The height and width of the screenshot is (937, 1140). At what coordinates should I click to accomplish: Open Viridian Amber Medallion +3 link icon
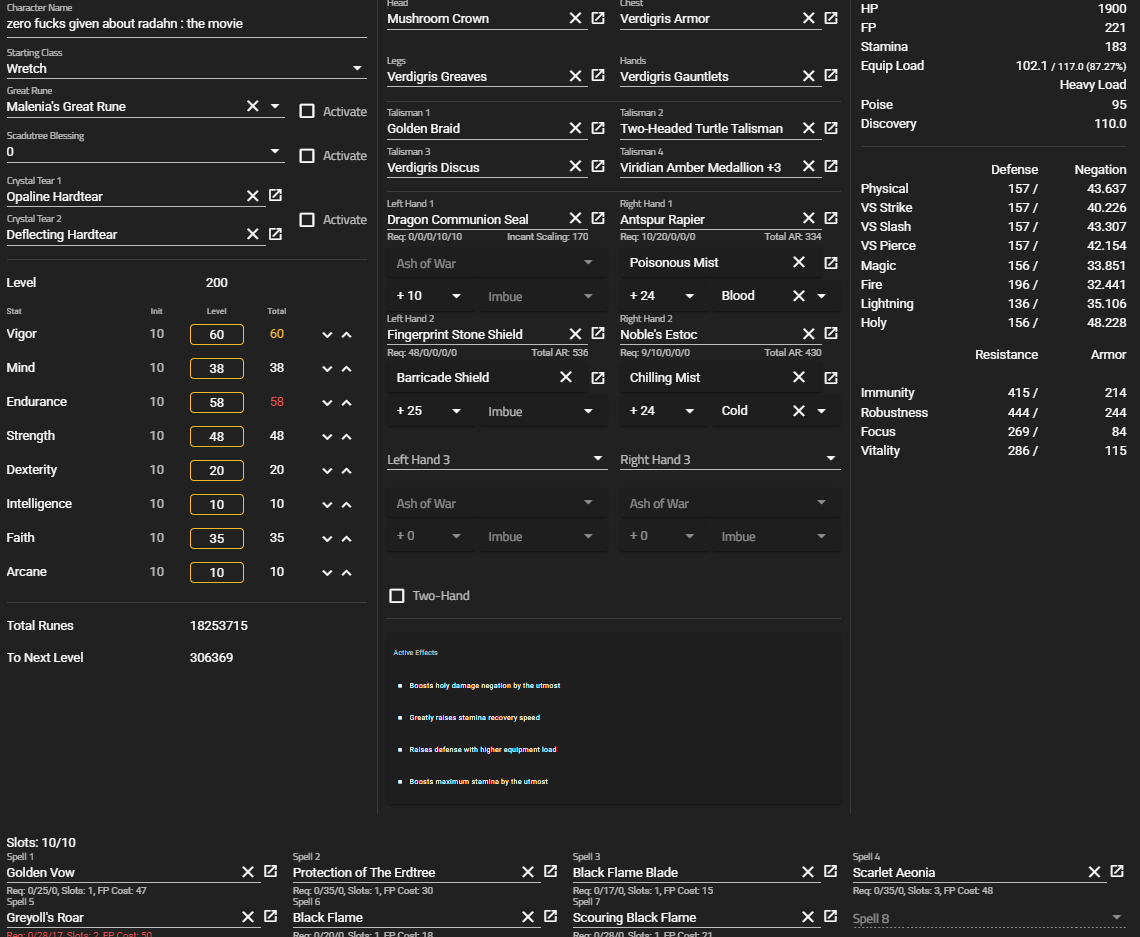tap(831, 166)
